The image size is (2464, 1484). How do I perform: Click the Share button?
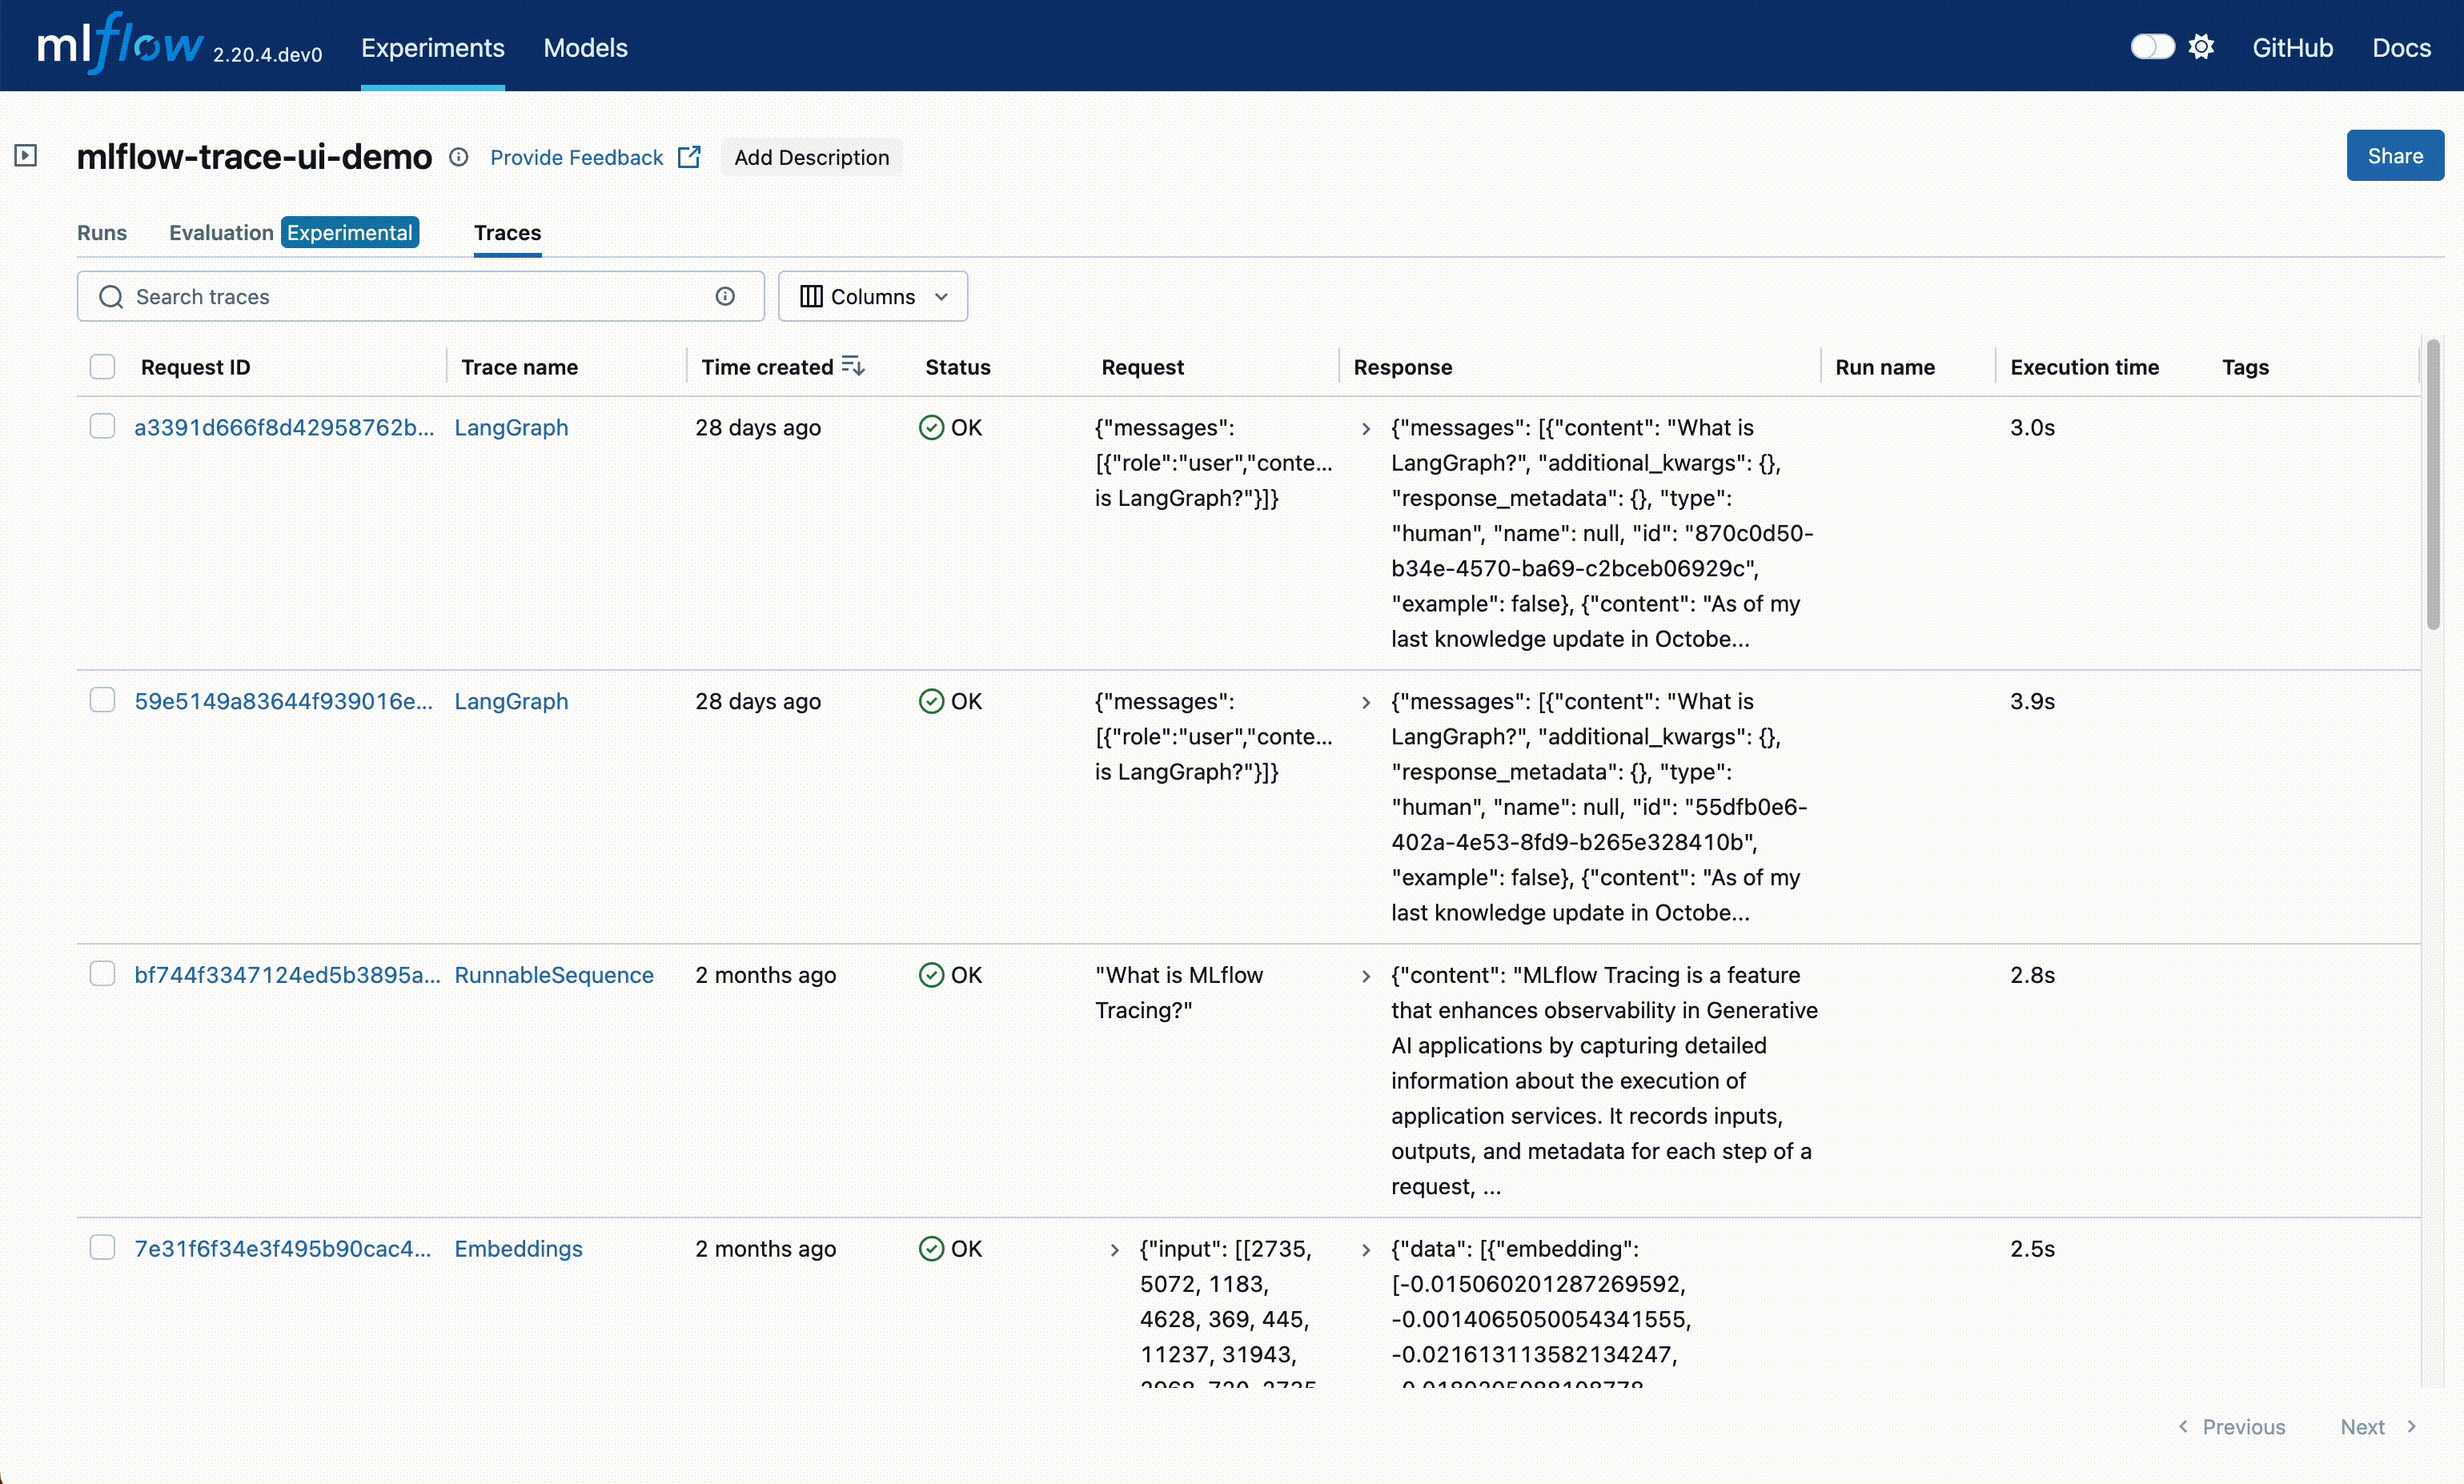[2394, 156]
